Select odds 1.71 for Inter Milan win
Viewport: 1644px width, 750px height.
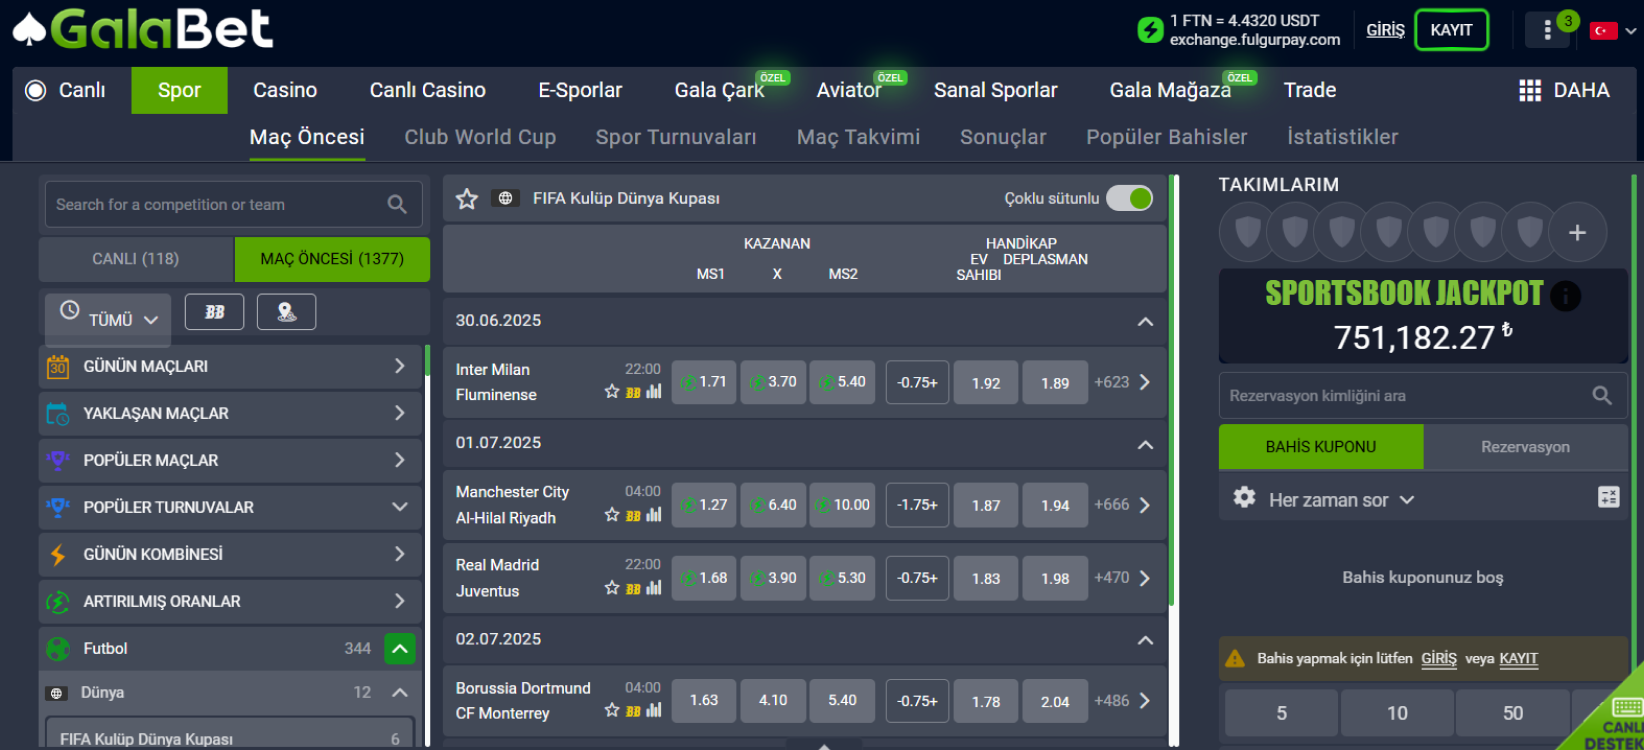point(705,383)
